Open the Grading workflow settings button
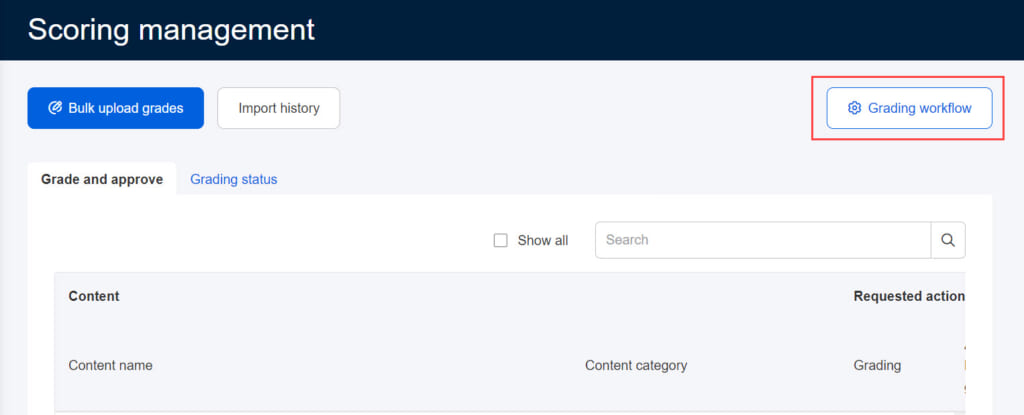1024x415 pixels. (909, 108)
